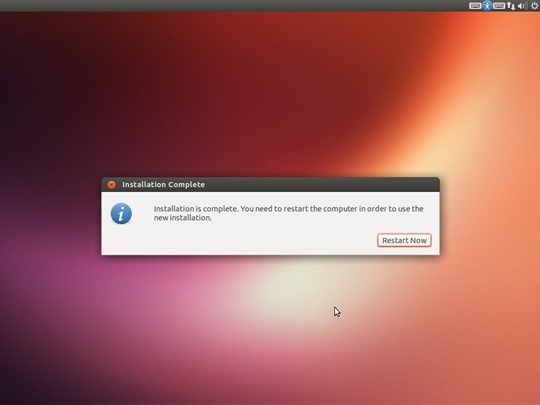Open the accessibility indicator in the top panel
The height and width of the screenshot is (405, 540).
pos(487,6)
